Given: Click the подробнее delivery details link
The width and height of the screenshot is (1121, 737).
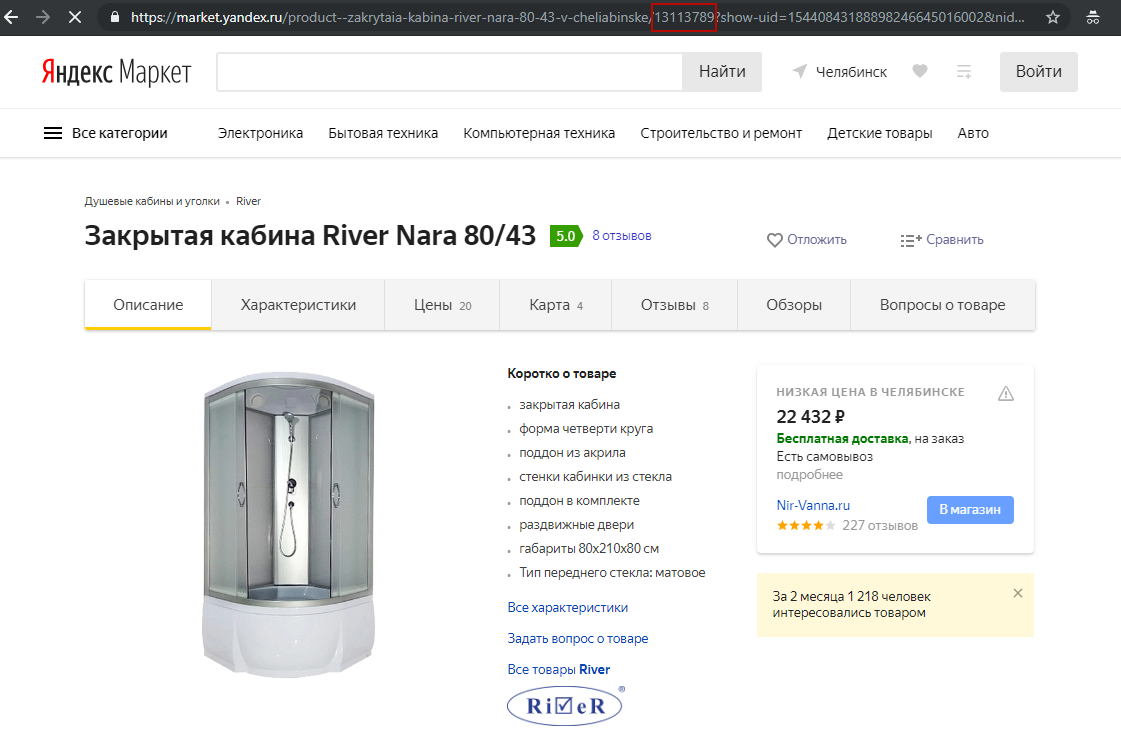Looking at the screenshot, I should click(x=809, y=475).
